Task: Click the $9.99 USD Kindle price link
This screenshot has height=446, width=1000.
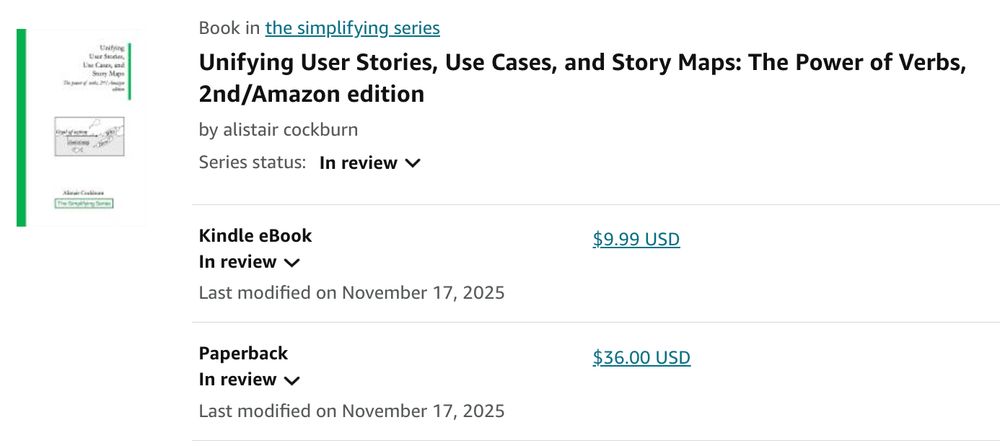Action: pyautogui.click(x=636, y=239)
